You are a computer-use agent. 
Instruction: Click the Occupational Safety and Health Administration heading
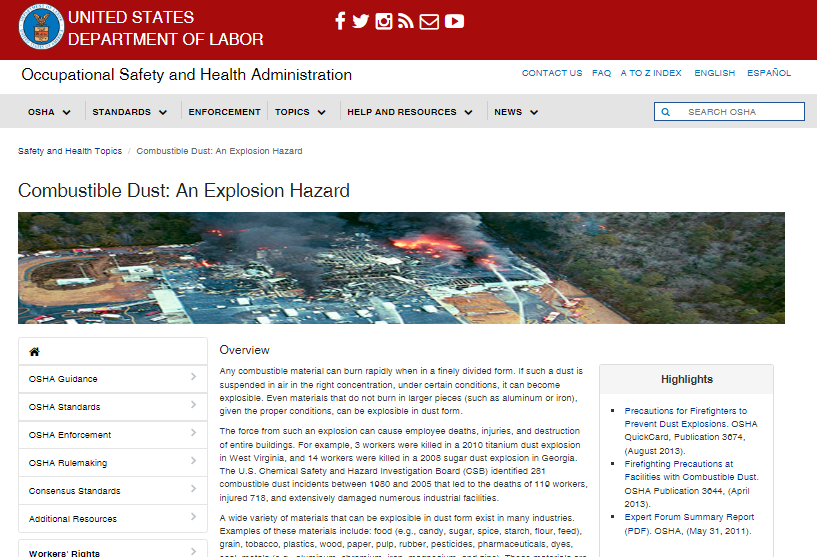pyautogui.click(x=187, y=75)
